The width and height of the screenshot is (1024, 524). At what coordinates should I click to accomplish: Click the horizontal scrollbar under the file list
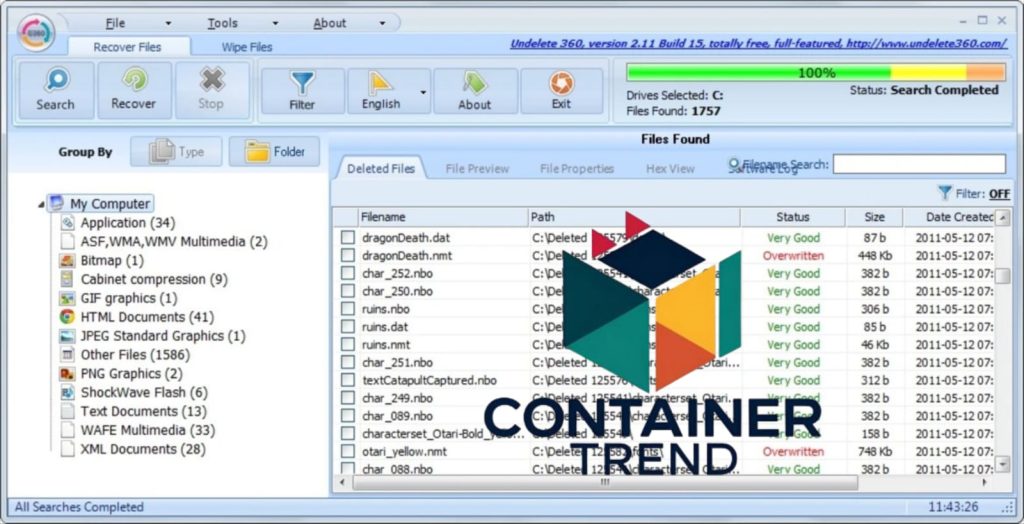[605, 482]
